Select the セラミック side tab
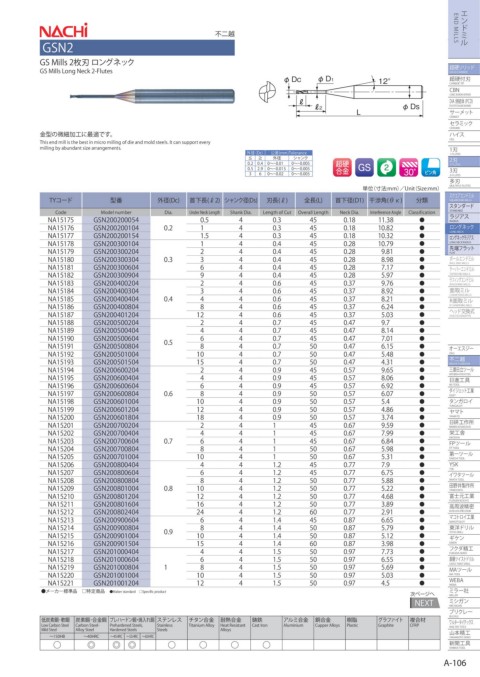480x677 pixels. point(464,124)
